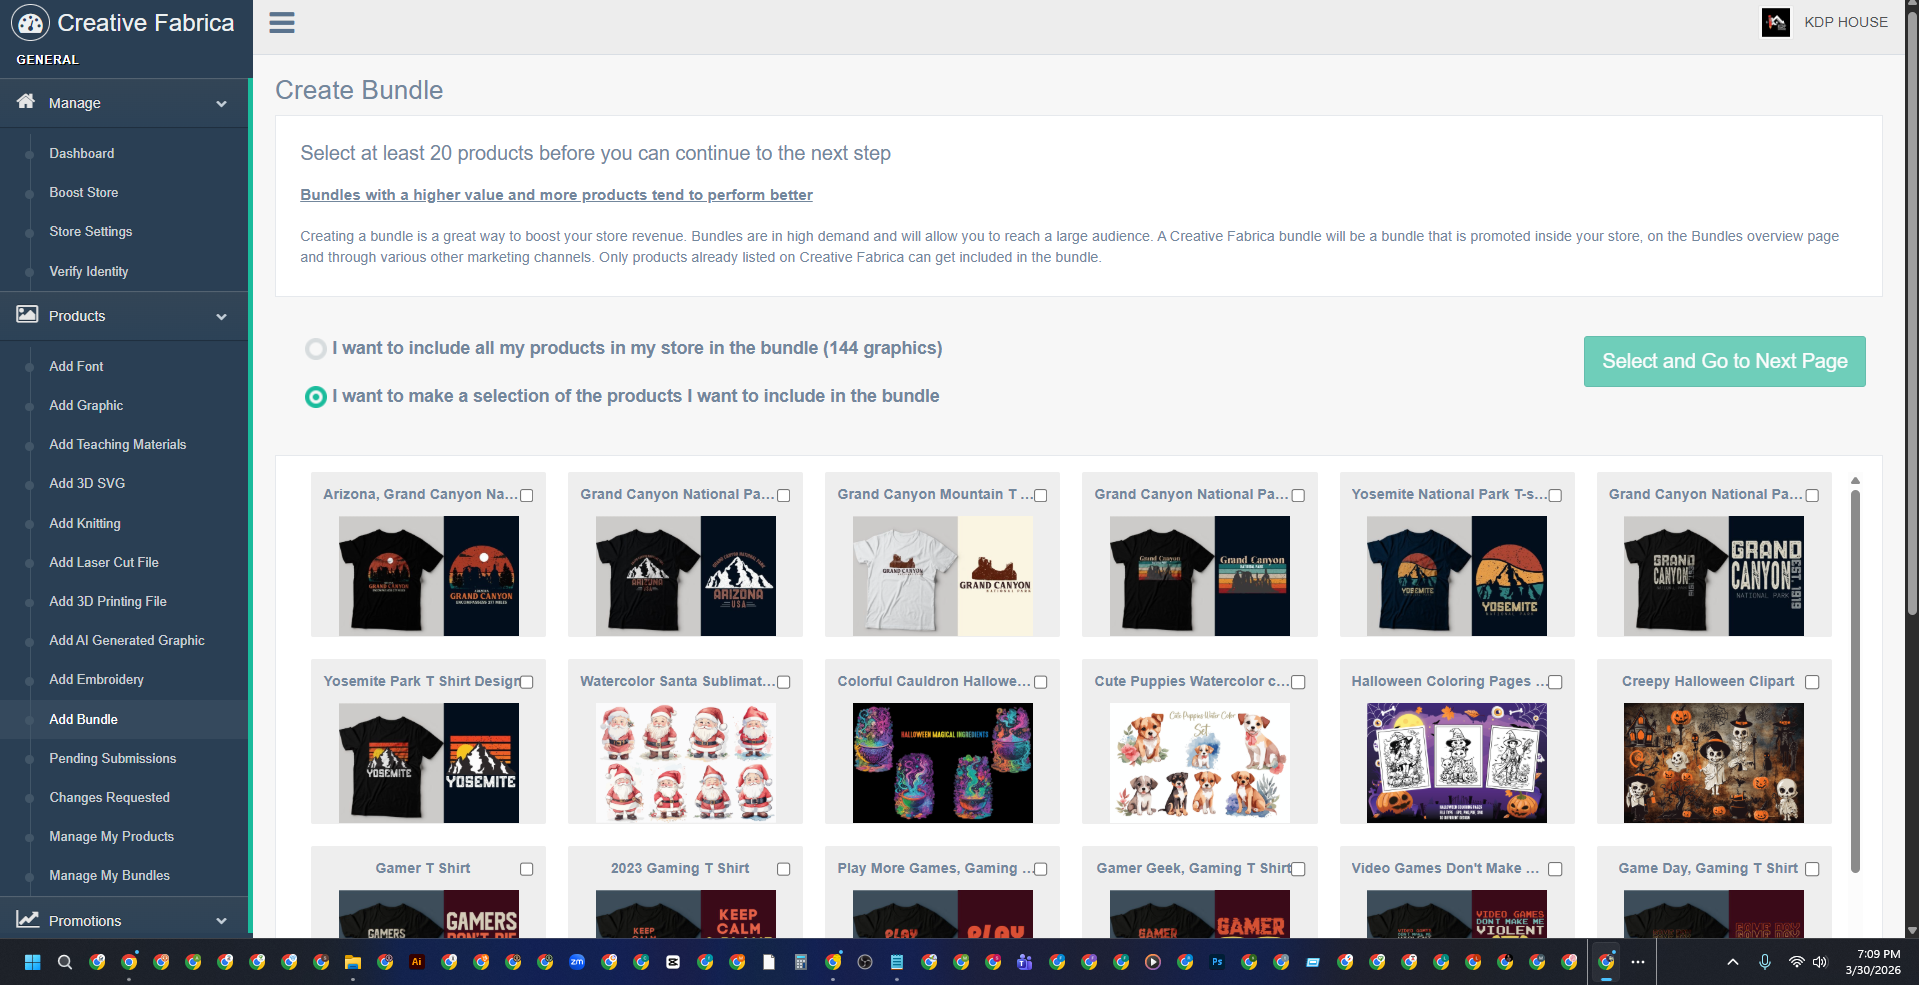Screen dimensions: 1919x985
Task: Click the Creative Fabrica logo icon
Action: (30, 23)
